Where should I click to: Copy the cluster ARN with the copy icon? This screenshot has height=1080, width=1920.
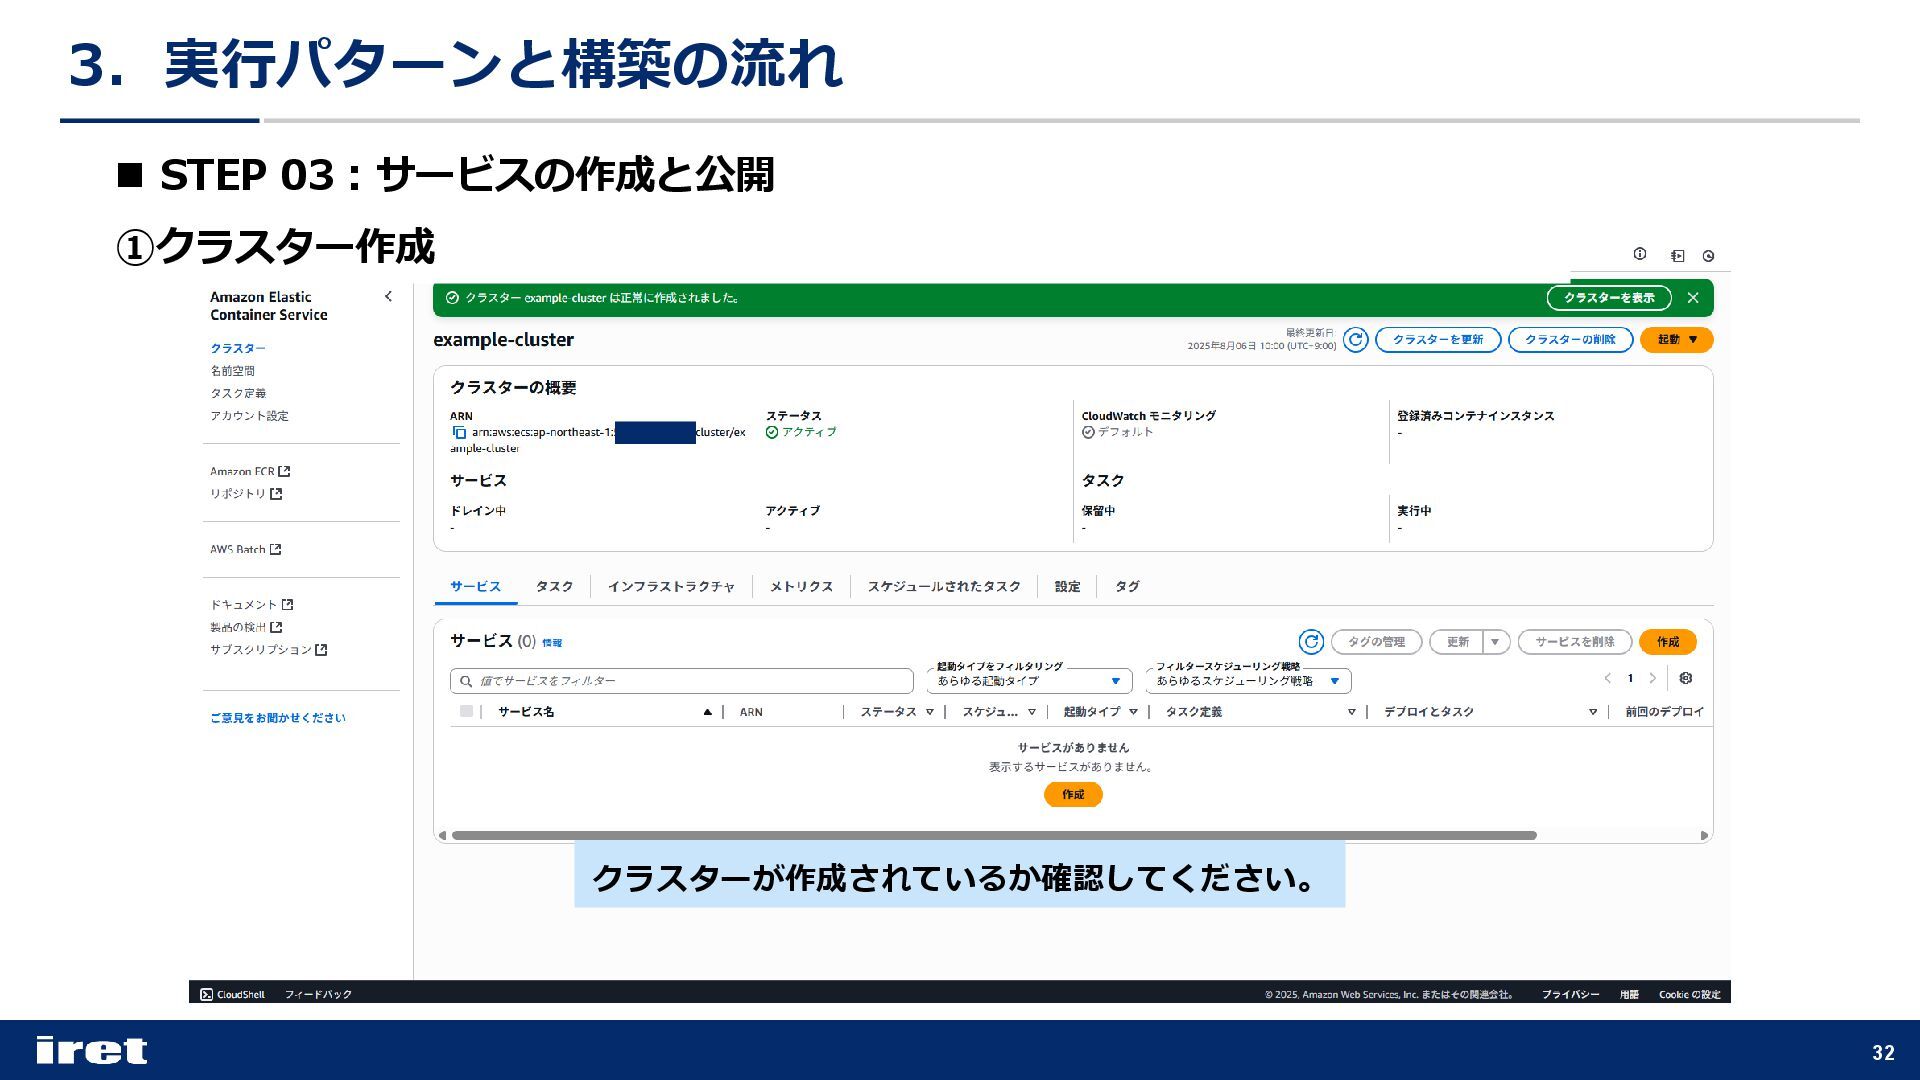click(x=459, y=432)
